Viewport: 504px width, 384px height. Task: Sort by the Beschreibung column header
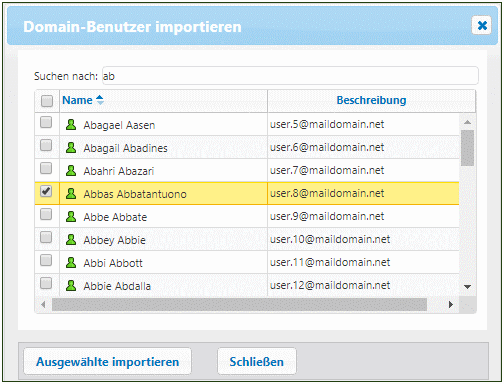371,100
